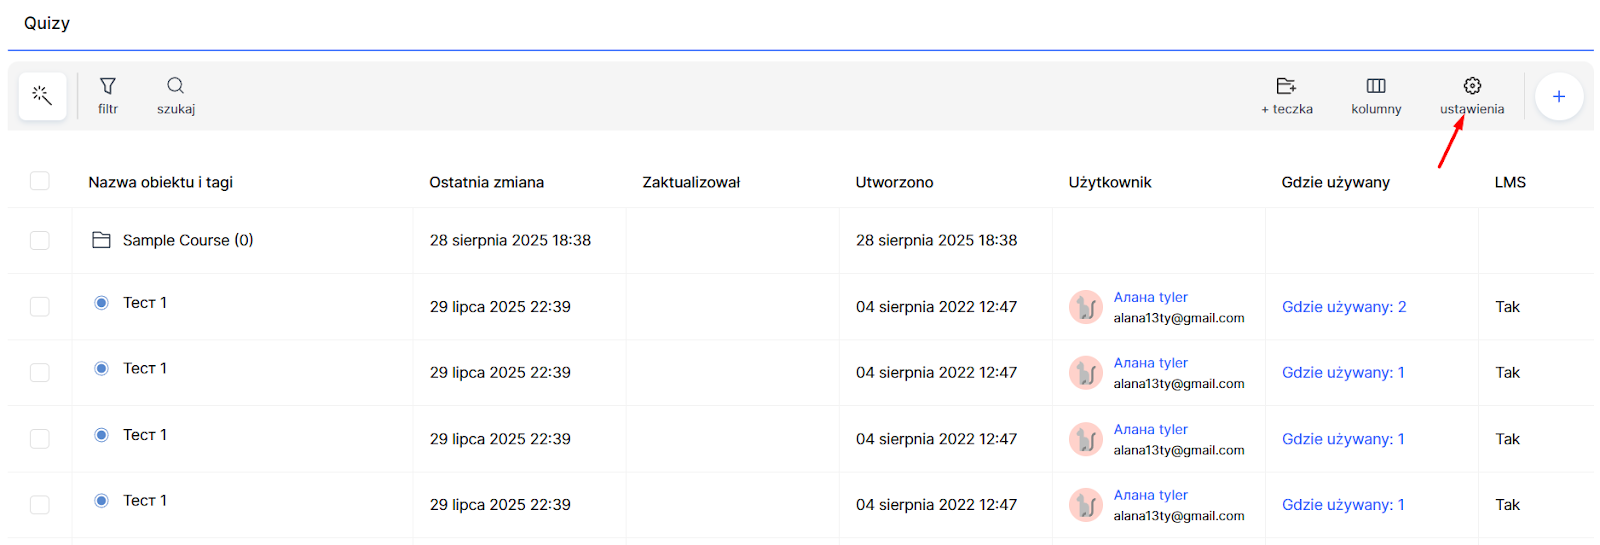Open the filtr funnel icon
This screenshot has width=1600, height=545.
(x=108, y=86)
